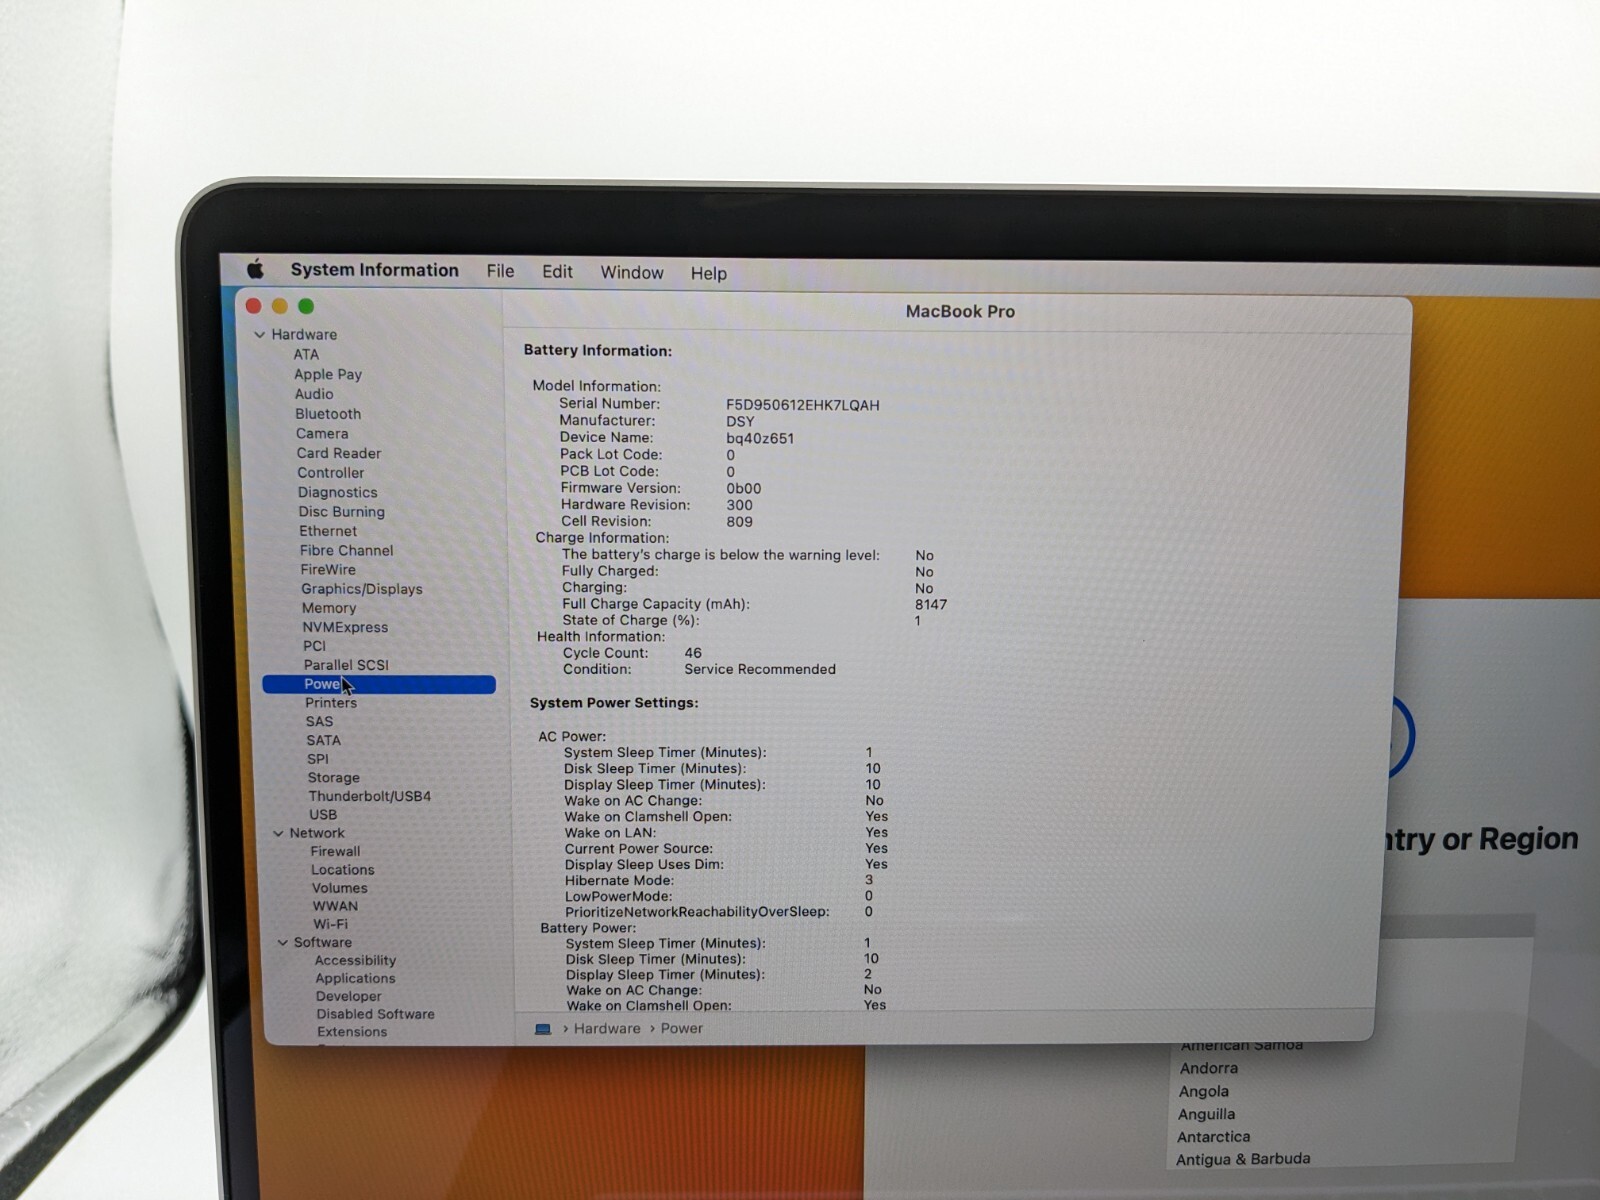Open the Window menu
The image size is (1600, 1200).
pos(632,273)
